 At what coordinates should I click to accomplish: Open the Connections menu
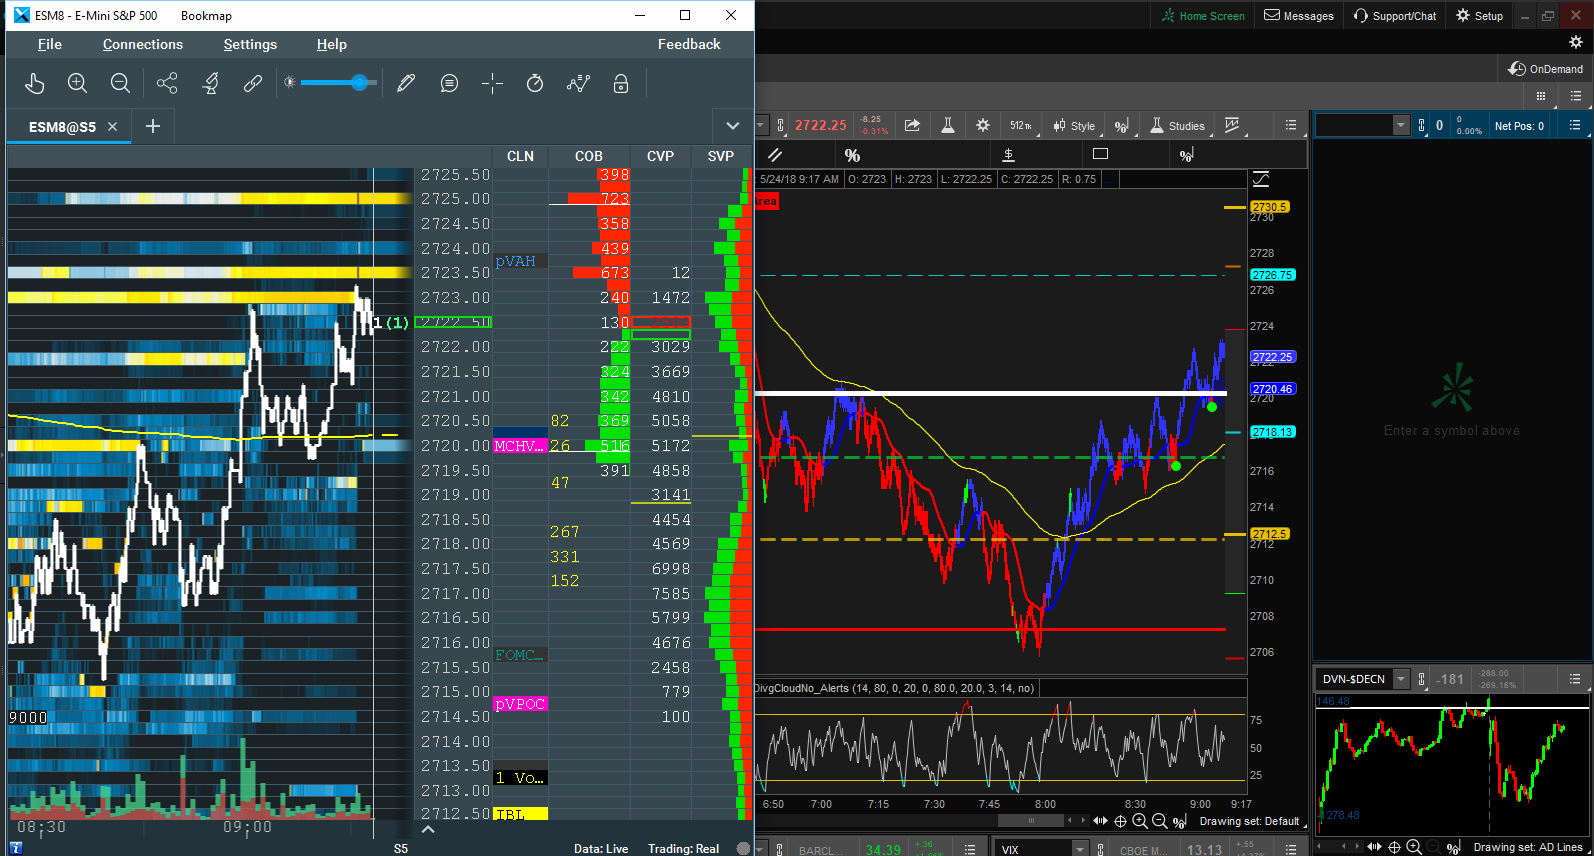pos(143,44)
